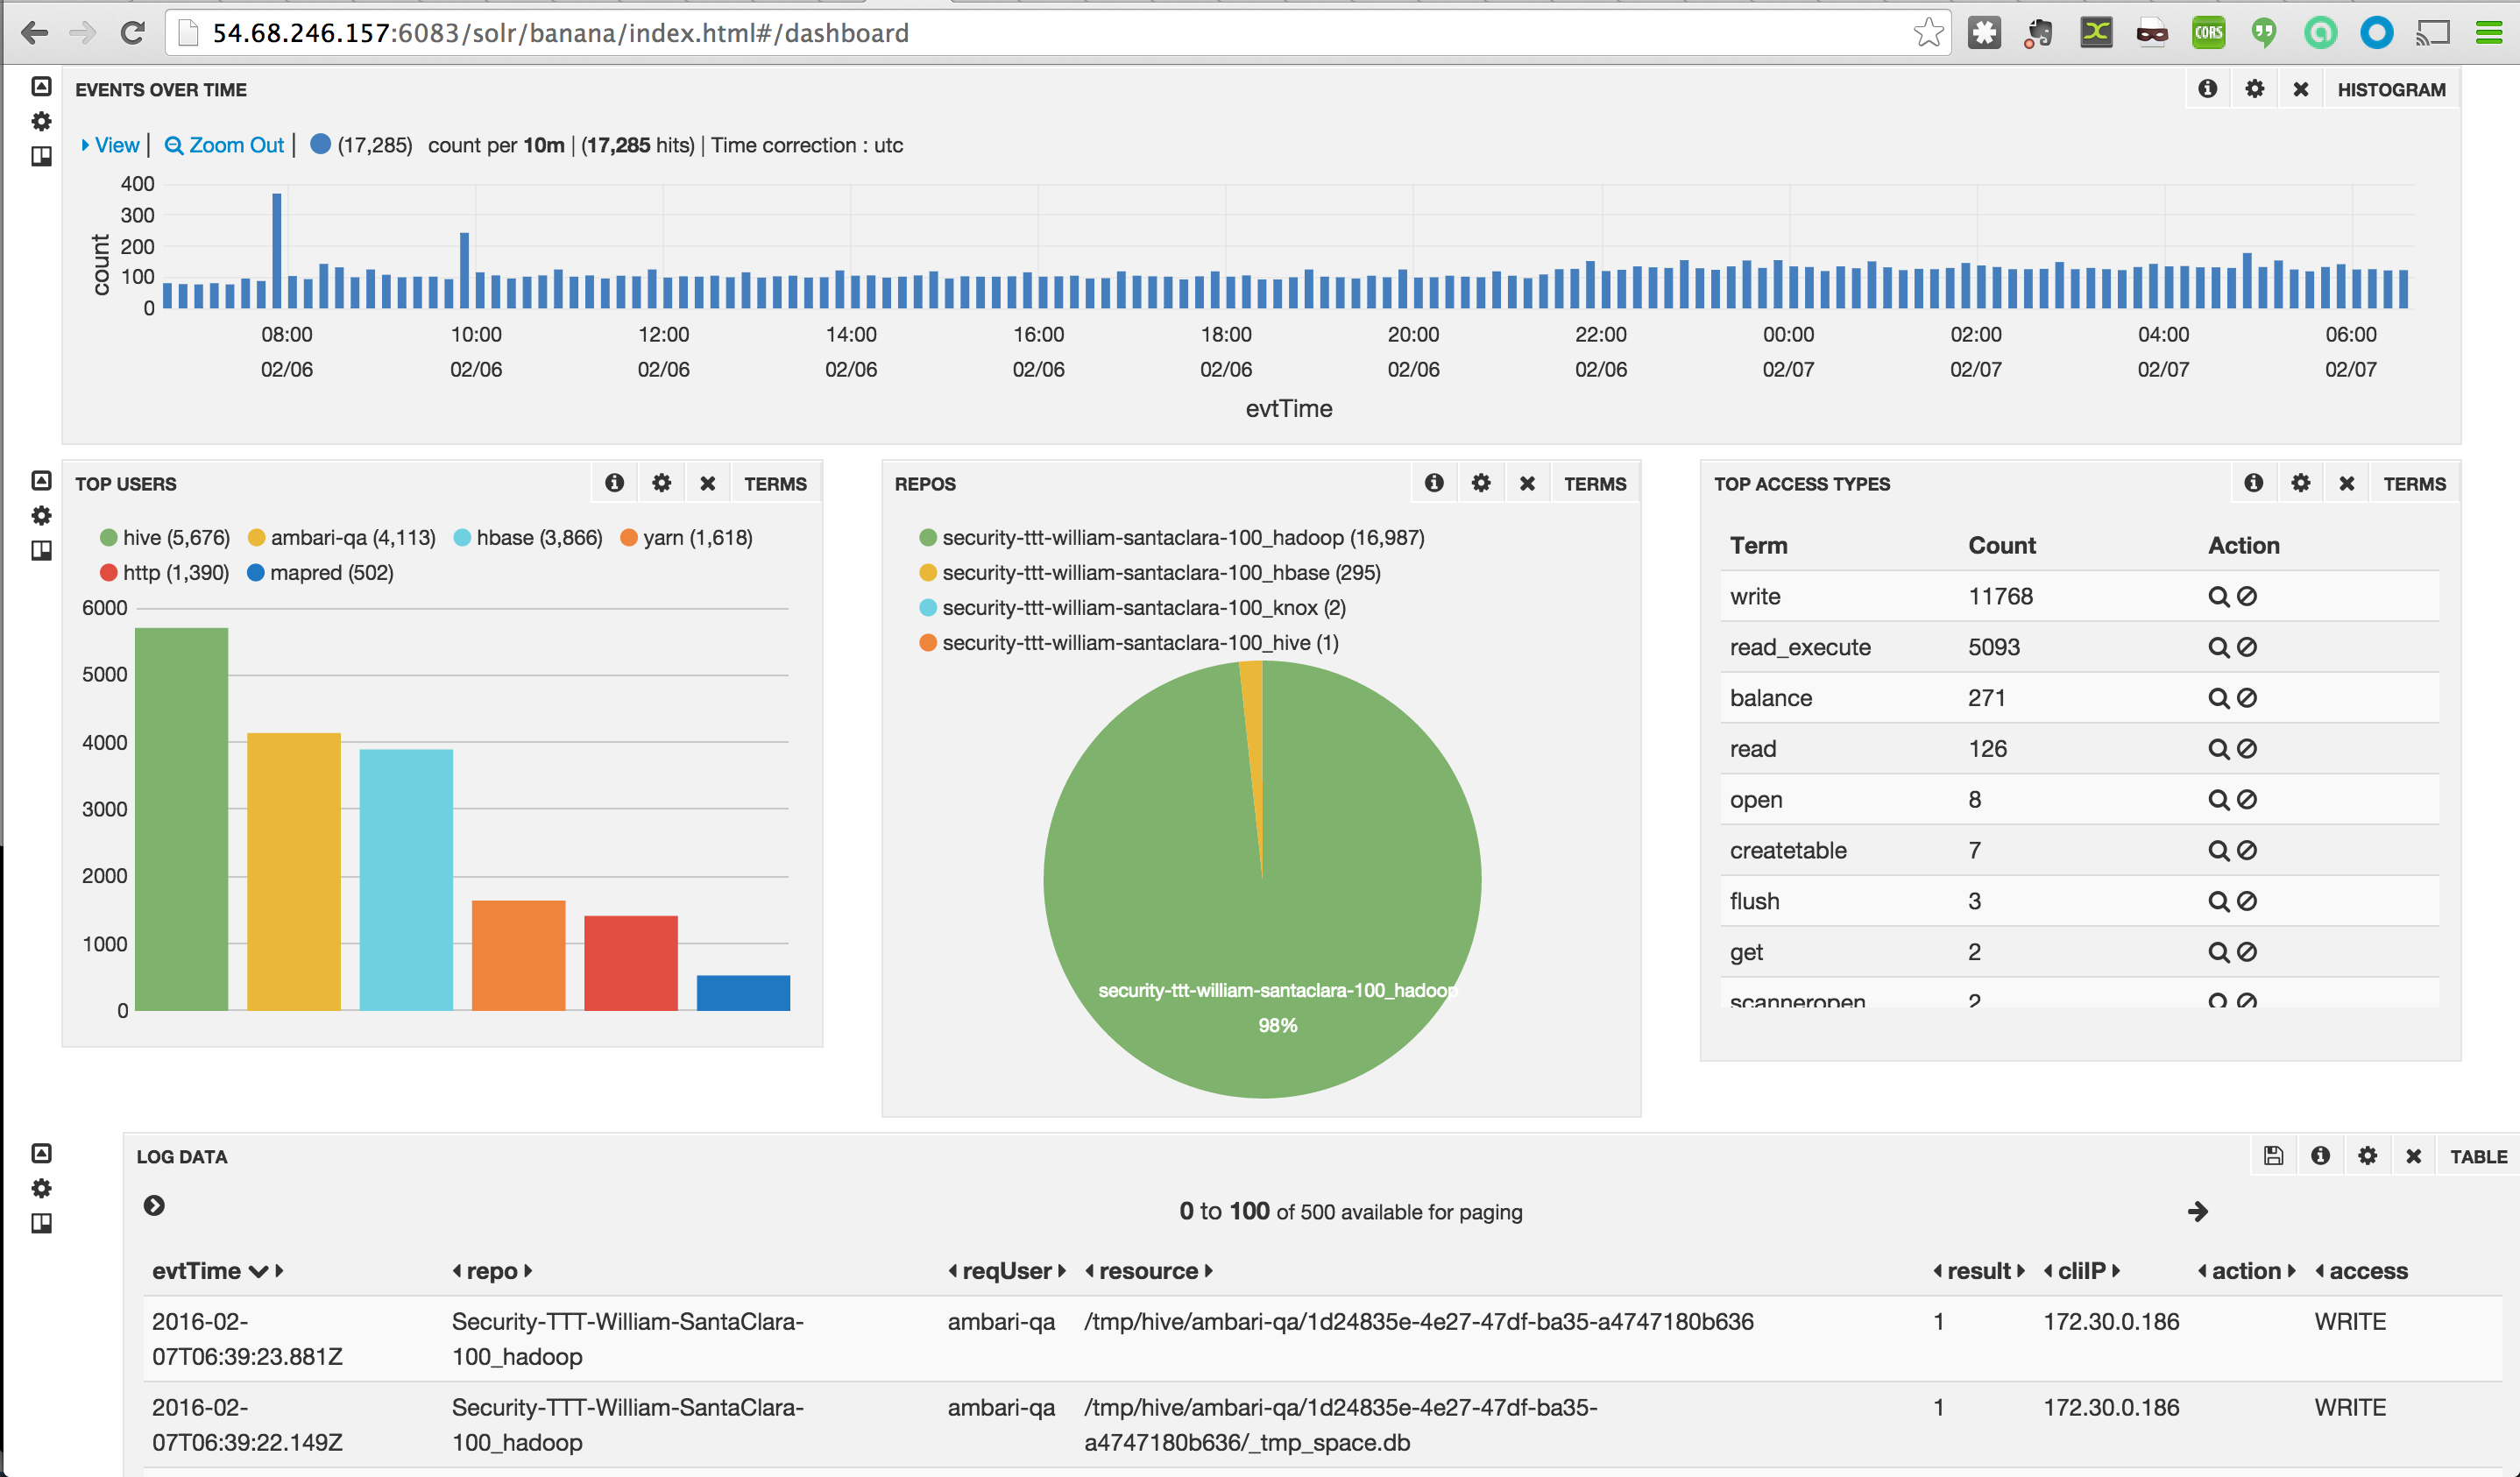The height and width of the screenshot is (1477, 2520).
Task: Collapse the Top Users row using left icon
Action: click(x=41, y=481)
